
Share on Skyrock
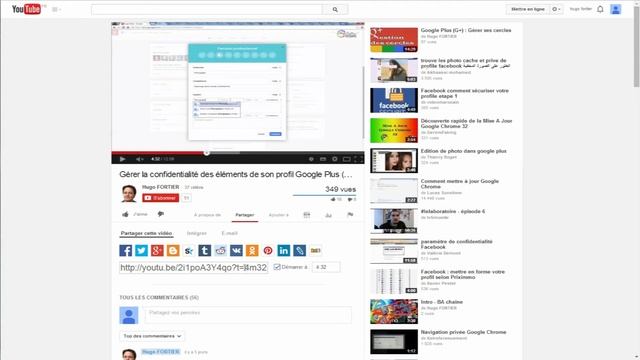coord(189,250)
